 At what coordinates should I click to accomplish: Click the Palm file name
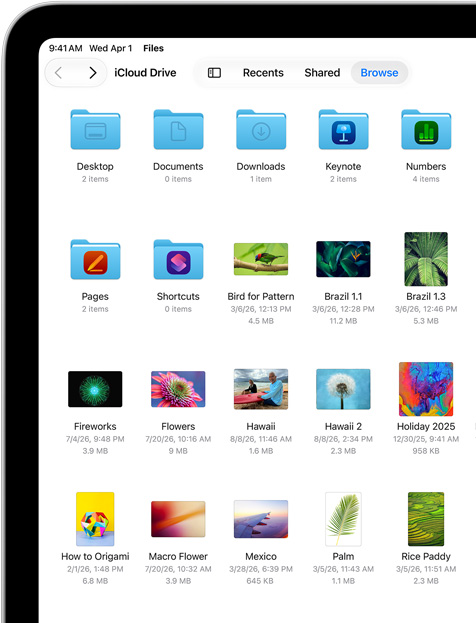[x=343, y=556]
